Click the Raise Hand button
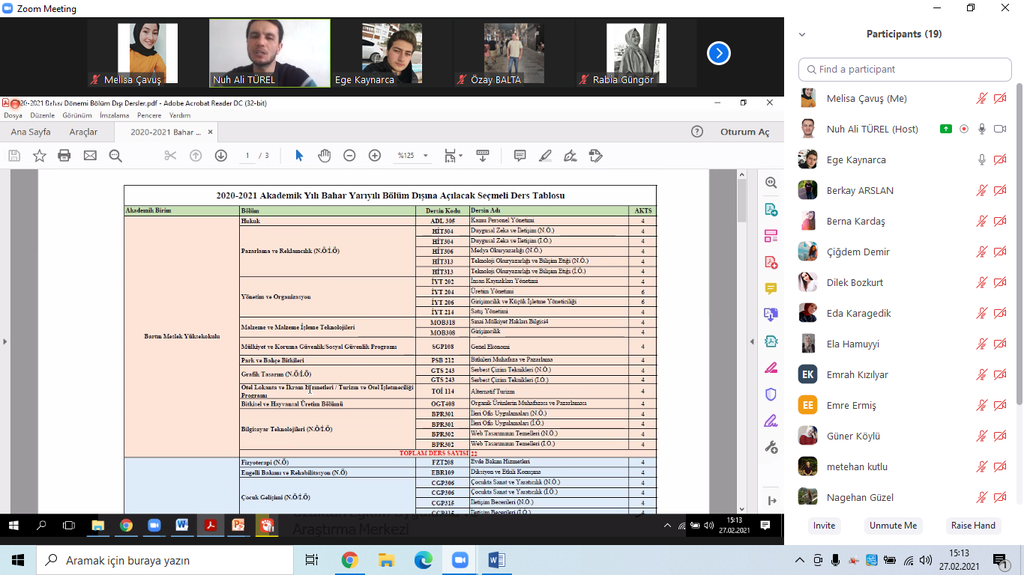This screenshot has height=575, width=1024. click(972, 525)
